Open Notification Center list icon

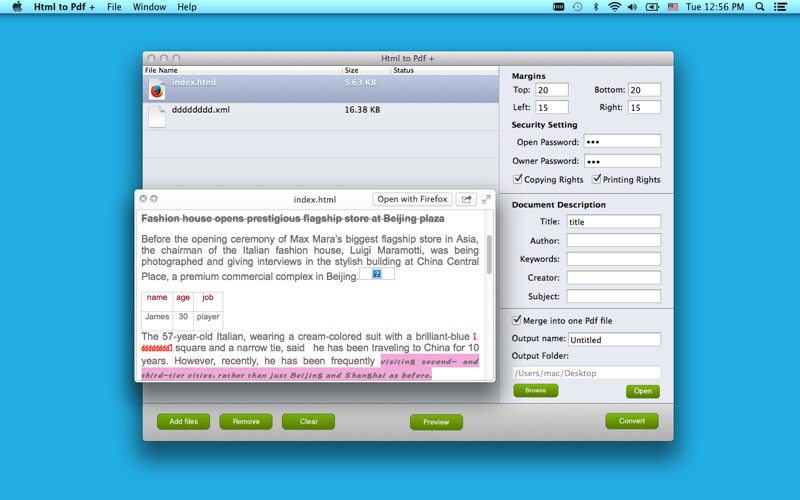[780, 7]
